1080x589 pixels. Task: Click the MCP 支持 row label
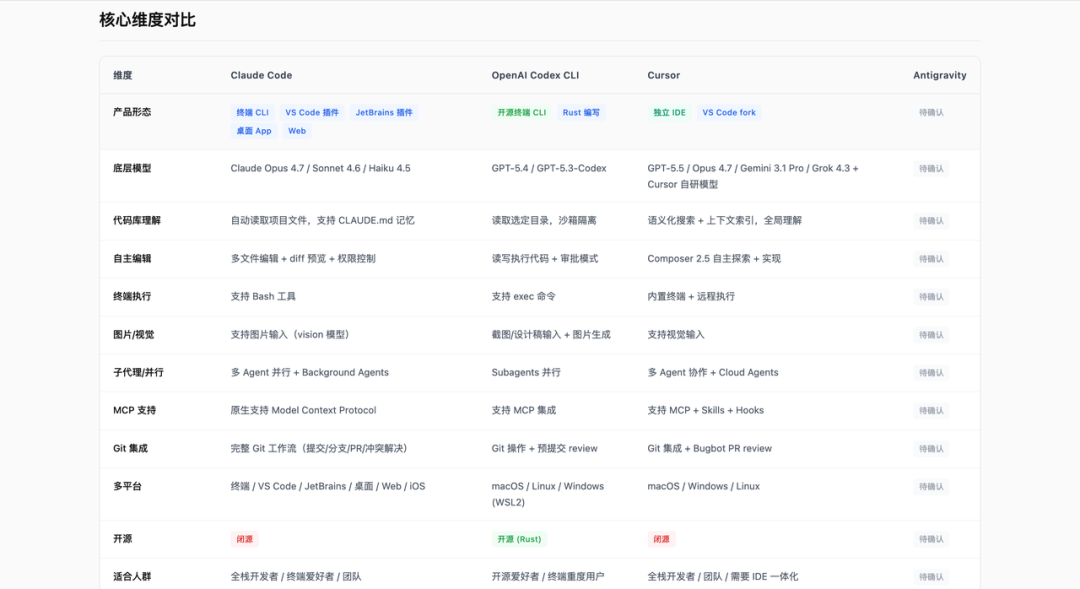134,410
